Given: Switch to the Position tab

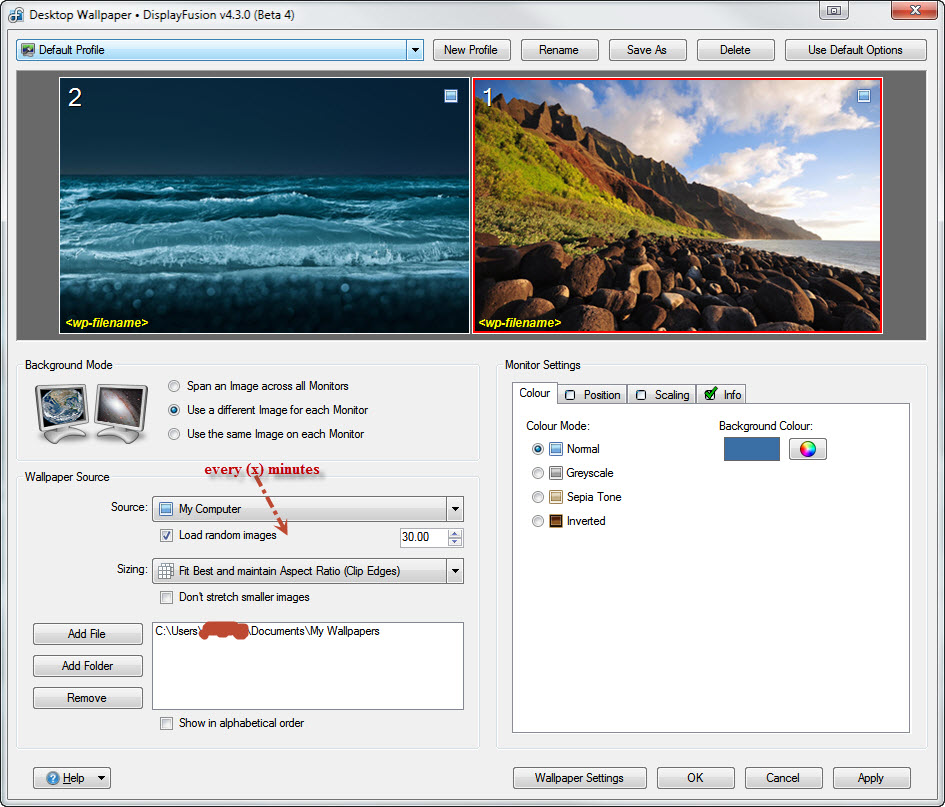Looking at the screenshot, I should (593, 394).
